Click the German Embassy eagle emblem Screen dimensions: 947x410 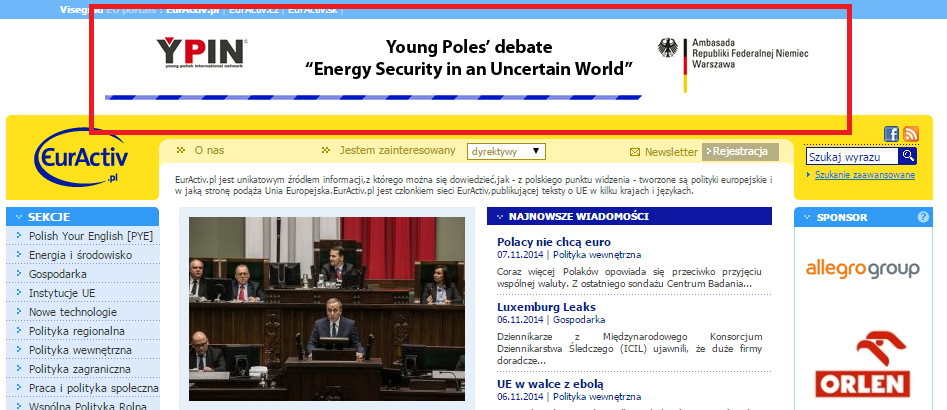[667, 48]
